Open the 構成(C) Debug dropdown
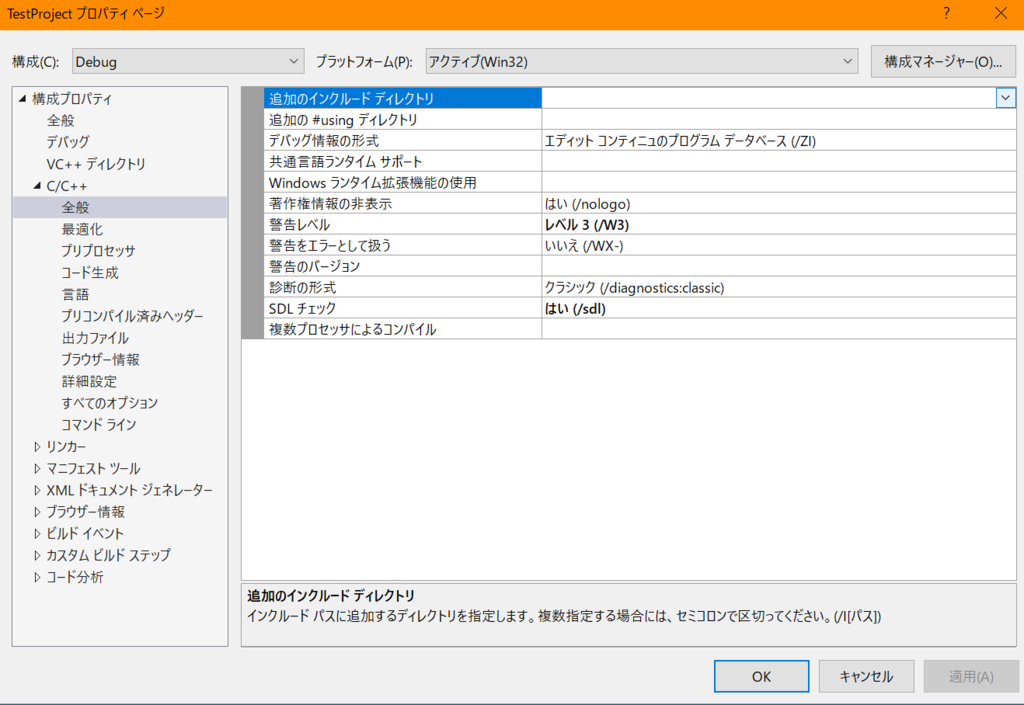Image resolution: width=1024 pixels, height=705 pixels. pos(188,61)
